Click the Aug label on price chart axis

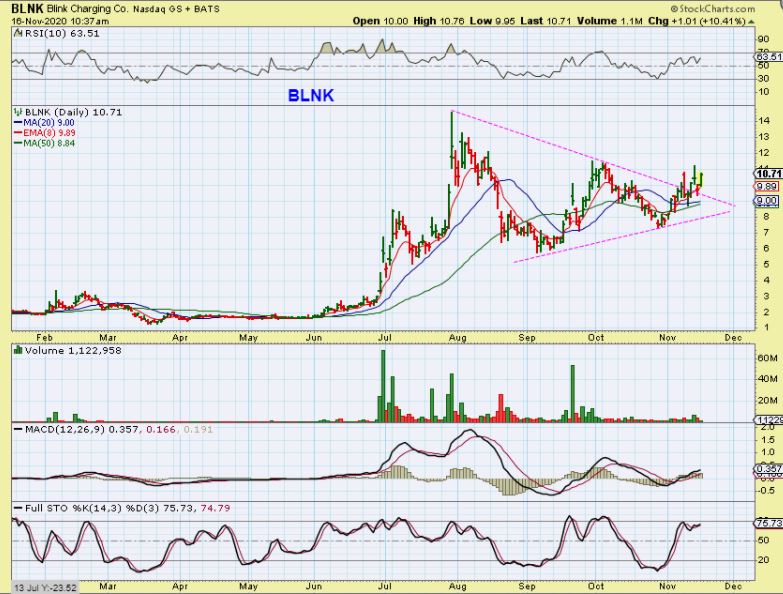[457, 337]
